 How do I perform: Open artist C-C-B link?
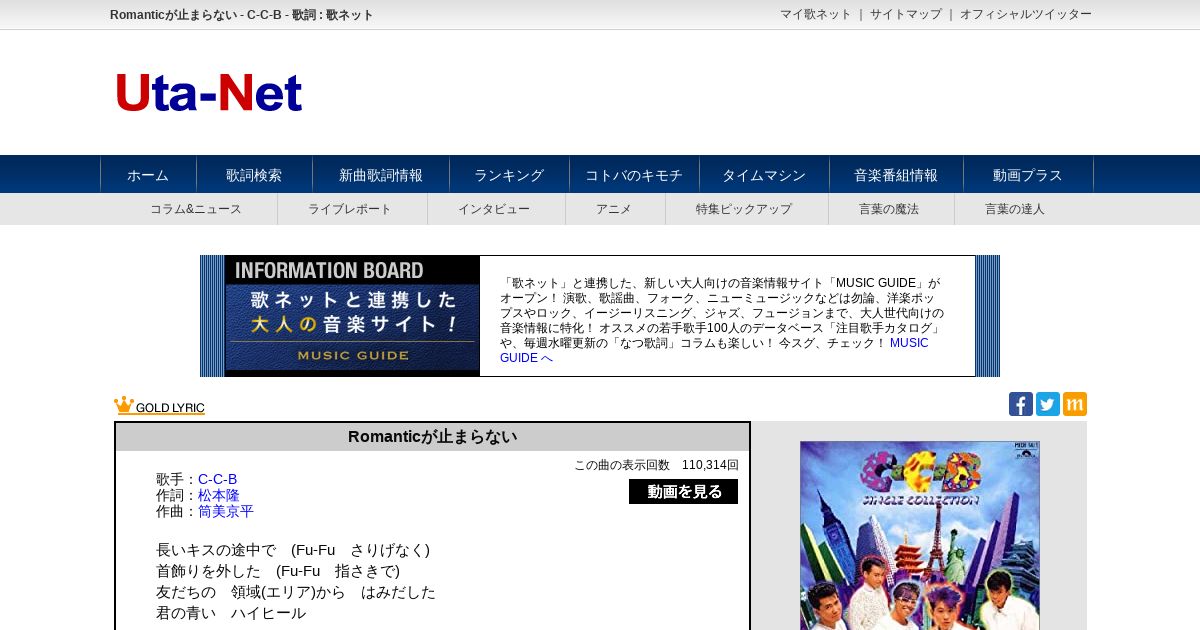tap(218, 479)
